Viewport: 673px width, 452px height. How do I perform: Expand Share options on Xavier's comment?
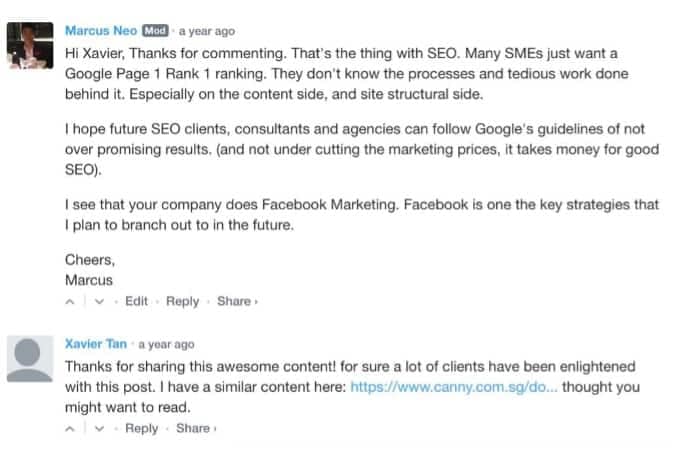click(195, 428)
